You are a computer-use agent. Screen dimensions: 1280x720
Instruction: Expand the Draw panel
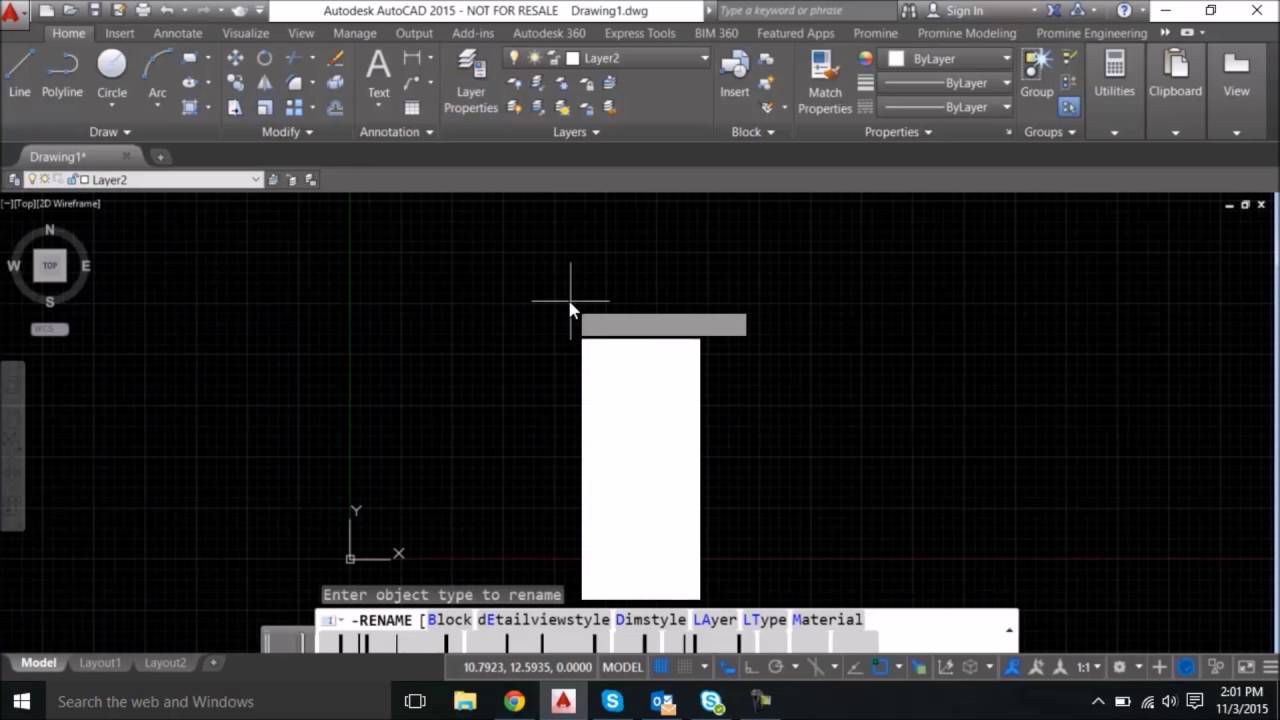coord(110,132)
